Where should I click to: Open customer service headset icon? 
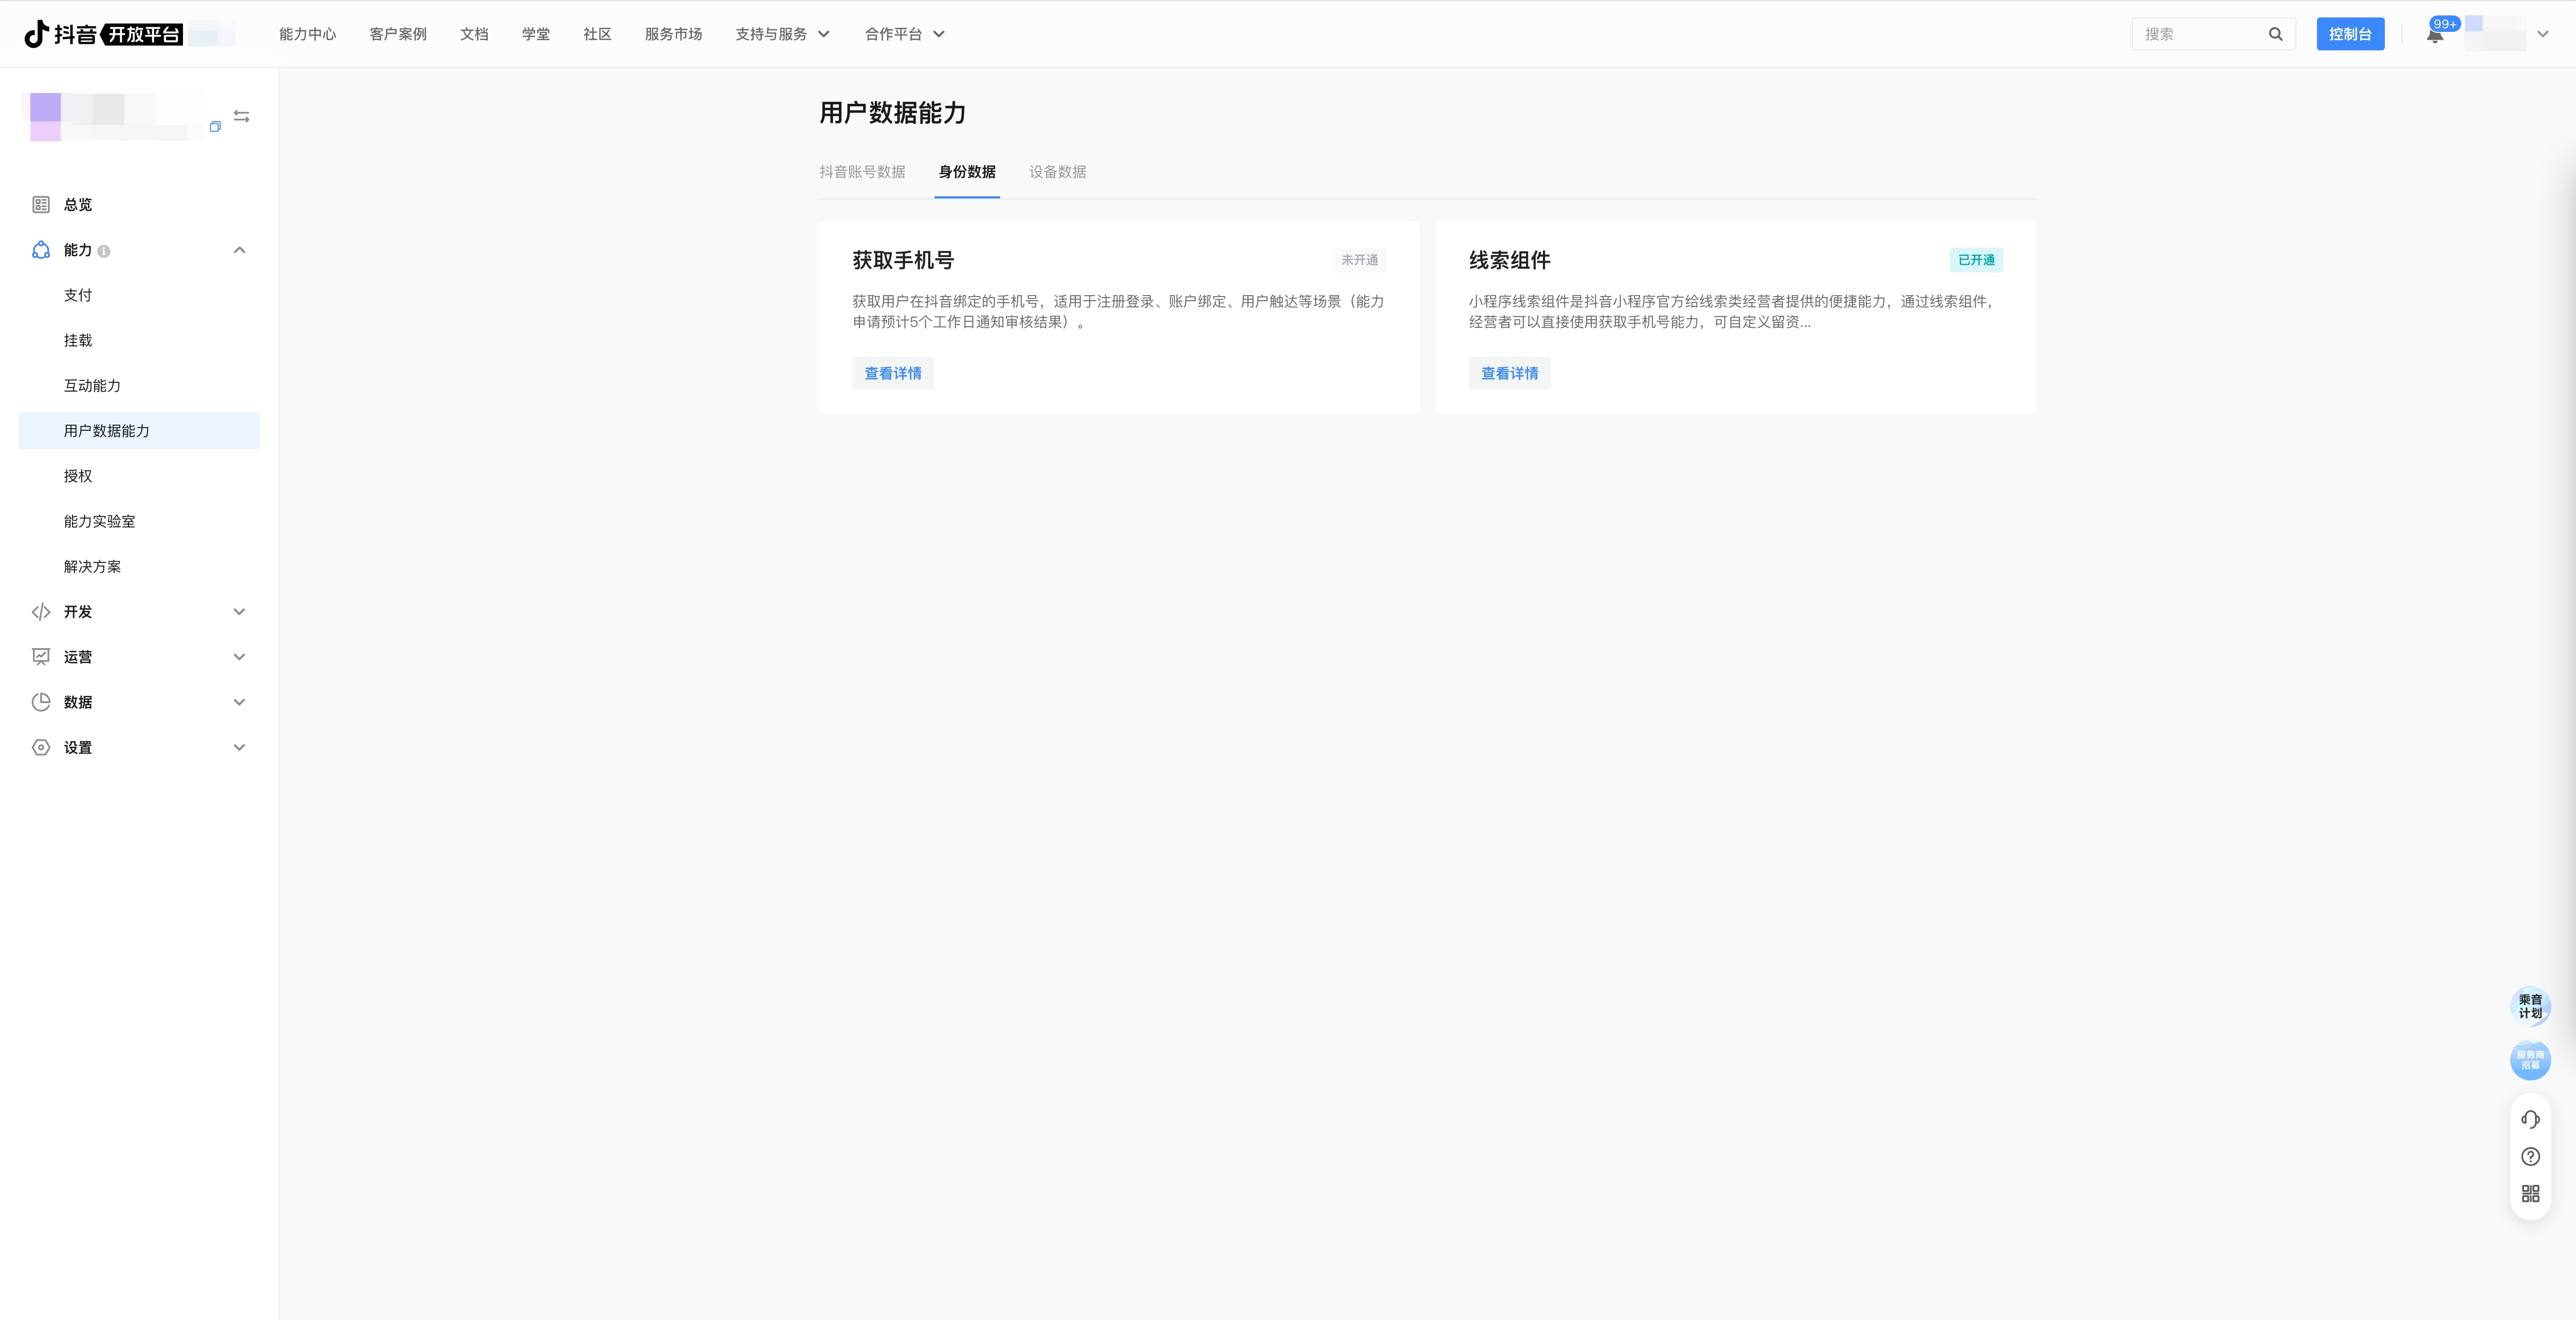tap(2530, 1119)
